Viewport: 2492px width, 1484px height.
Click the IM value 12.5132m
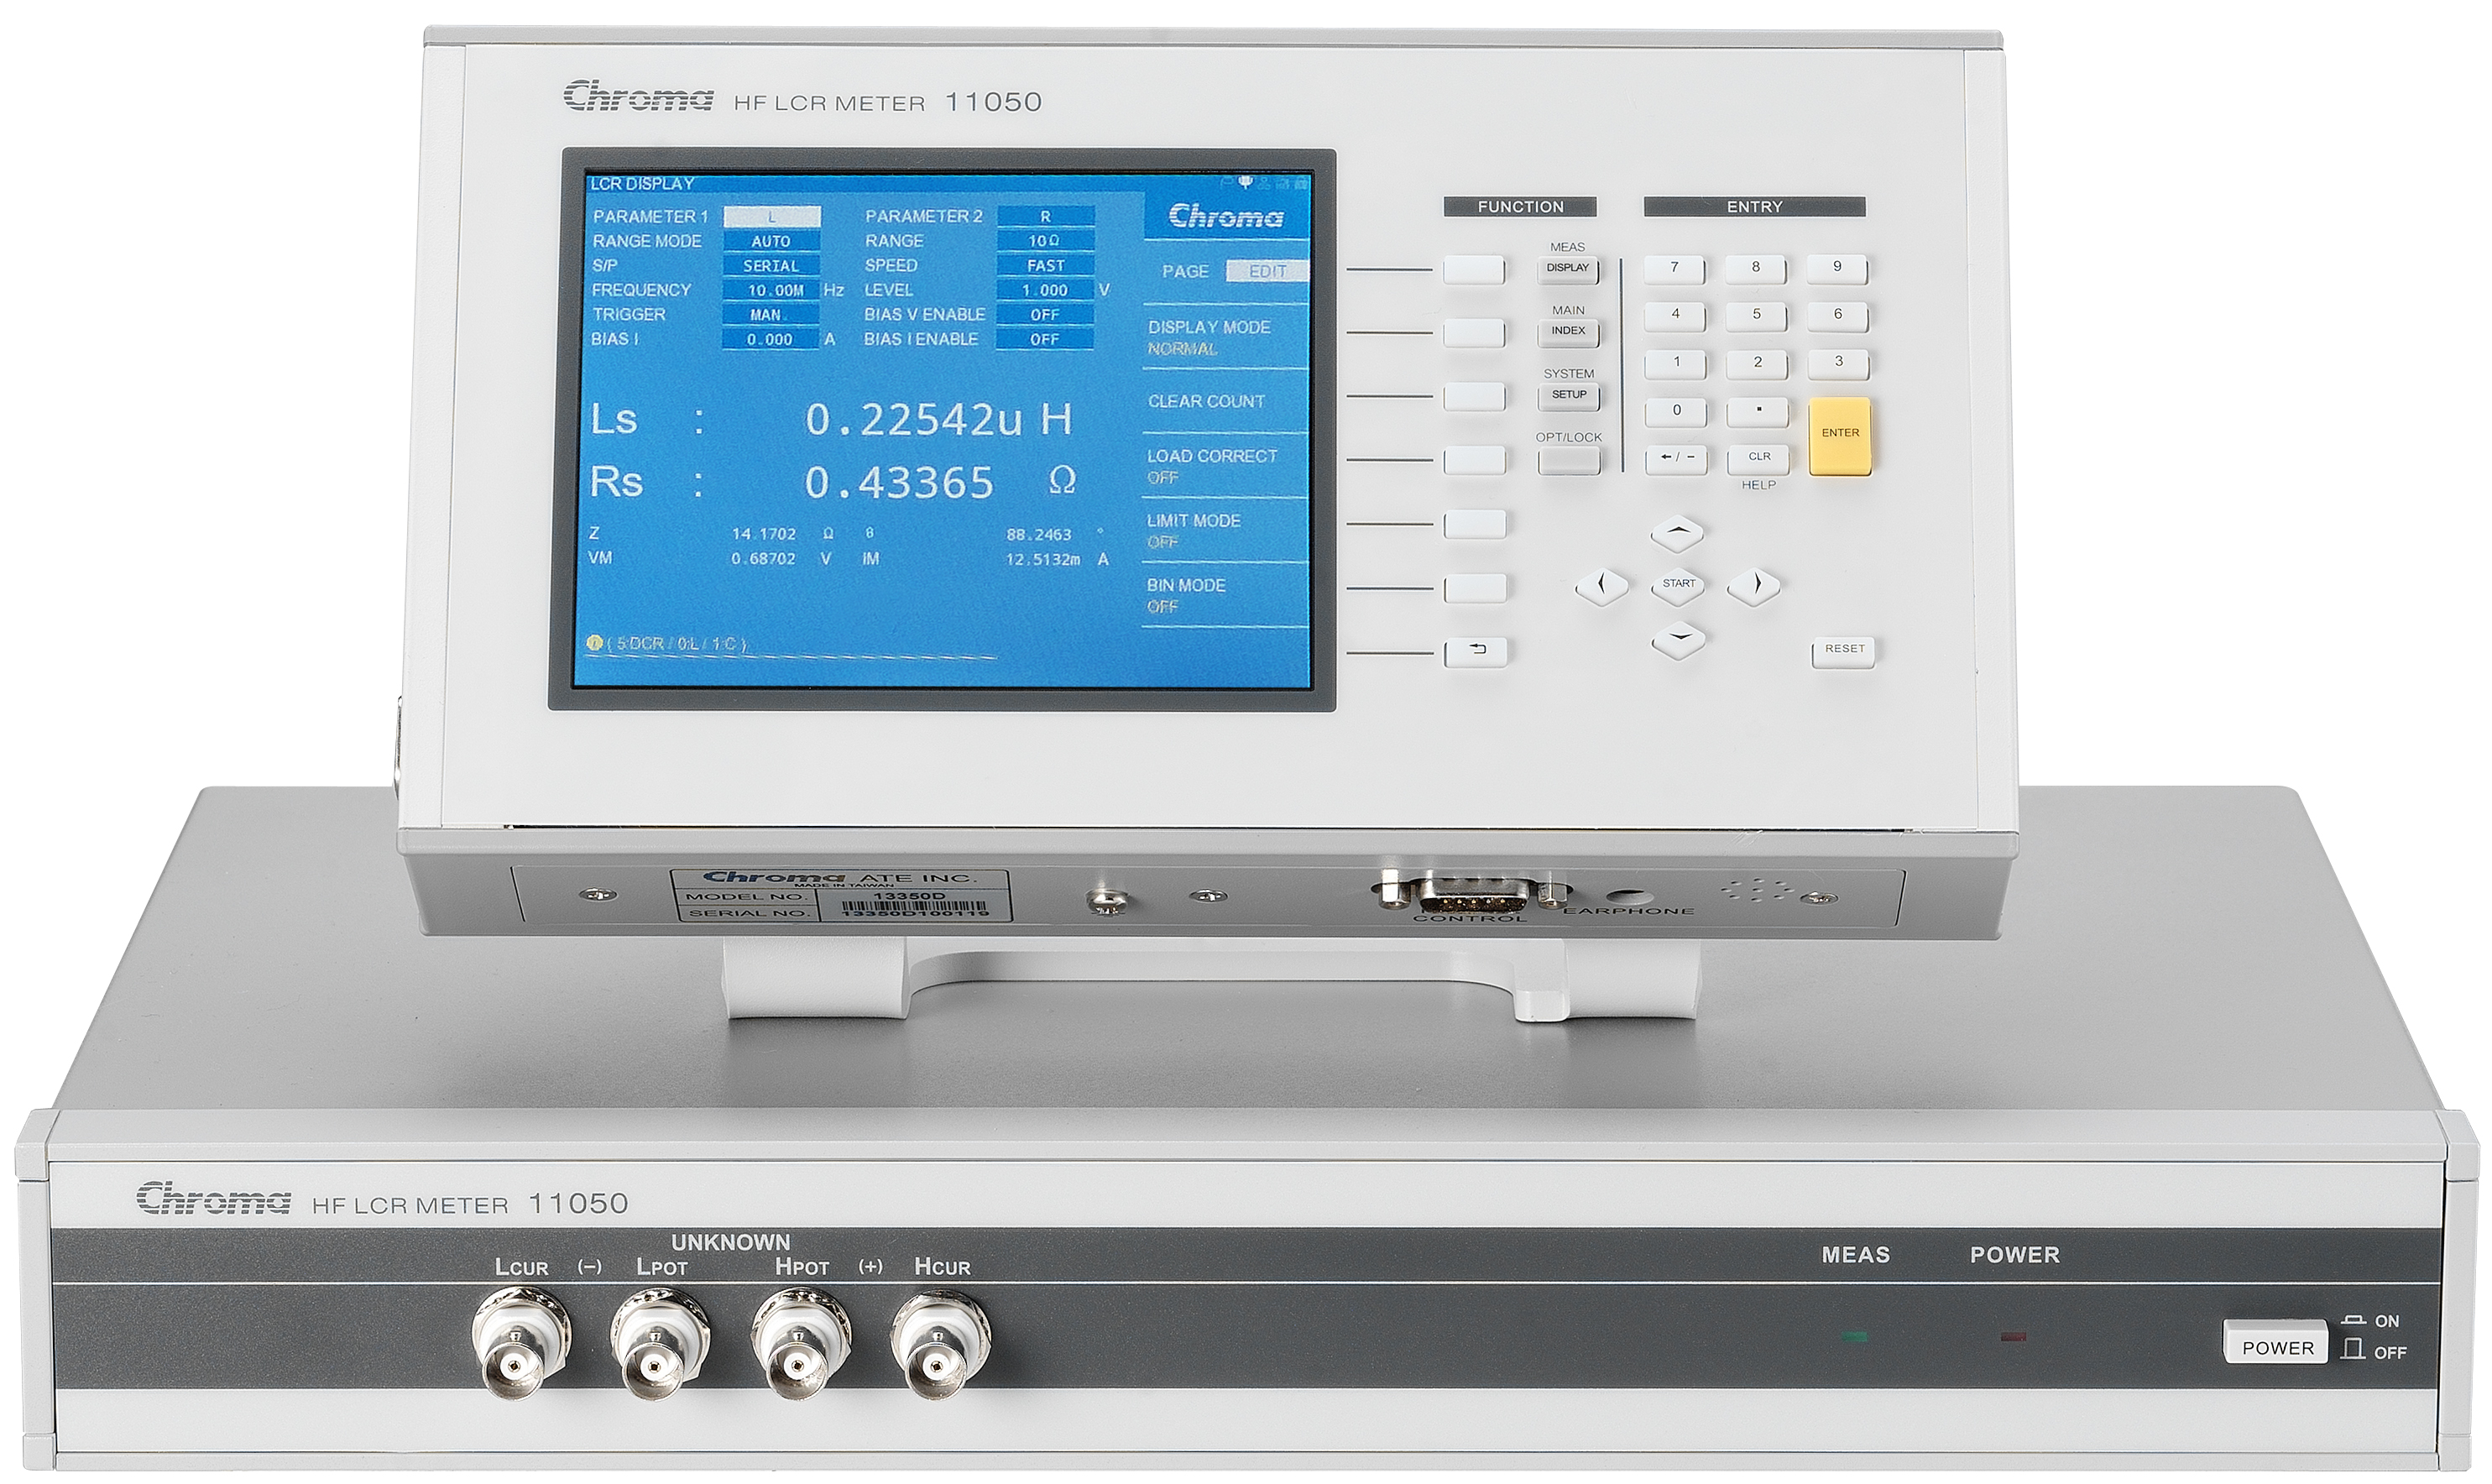pos(1042,560)
